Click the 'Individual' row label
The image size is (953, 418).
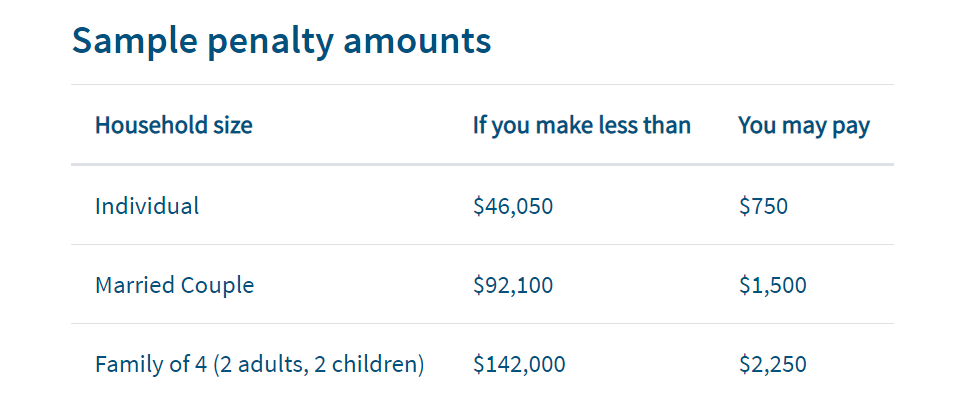pos(147,206)
